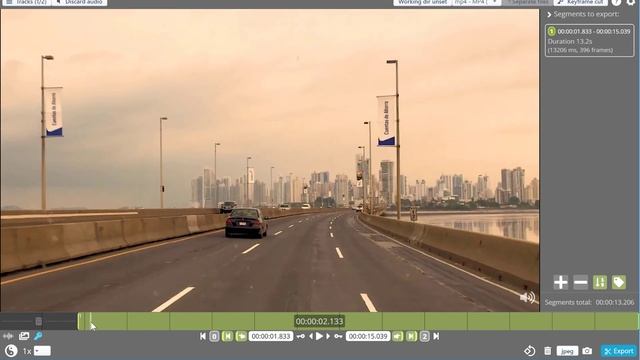The width and height of the screenshot is (640, 360).
Task: Click the green segment on the timeline
Action: coord(358,321)
